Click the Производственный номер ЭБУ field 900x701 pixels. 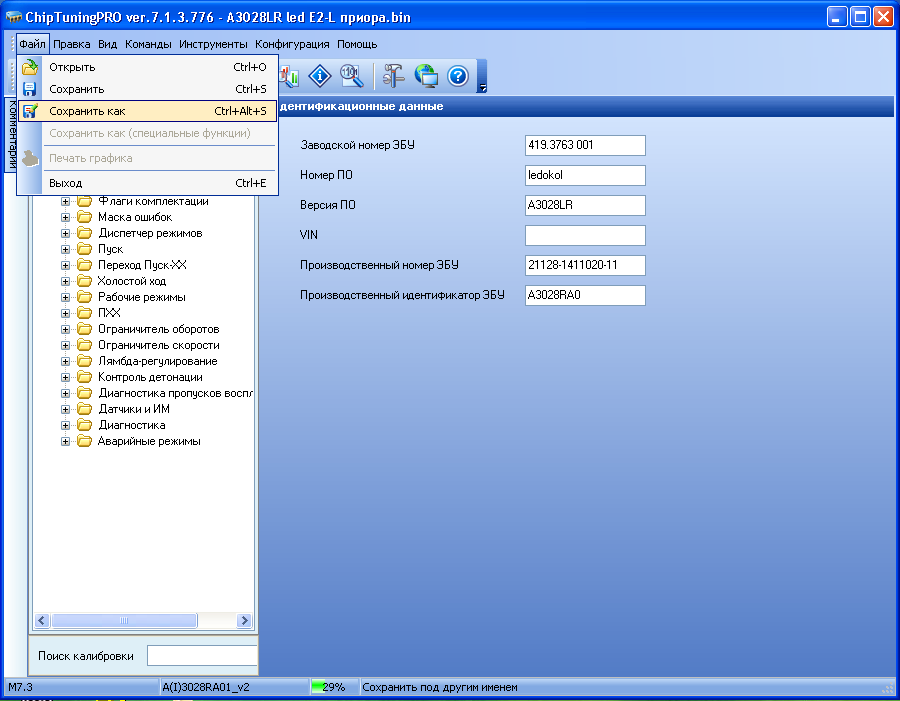[585, 265]
